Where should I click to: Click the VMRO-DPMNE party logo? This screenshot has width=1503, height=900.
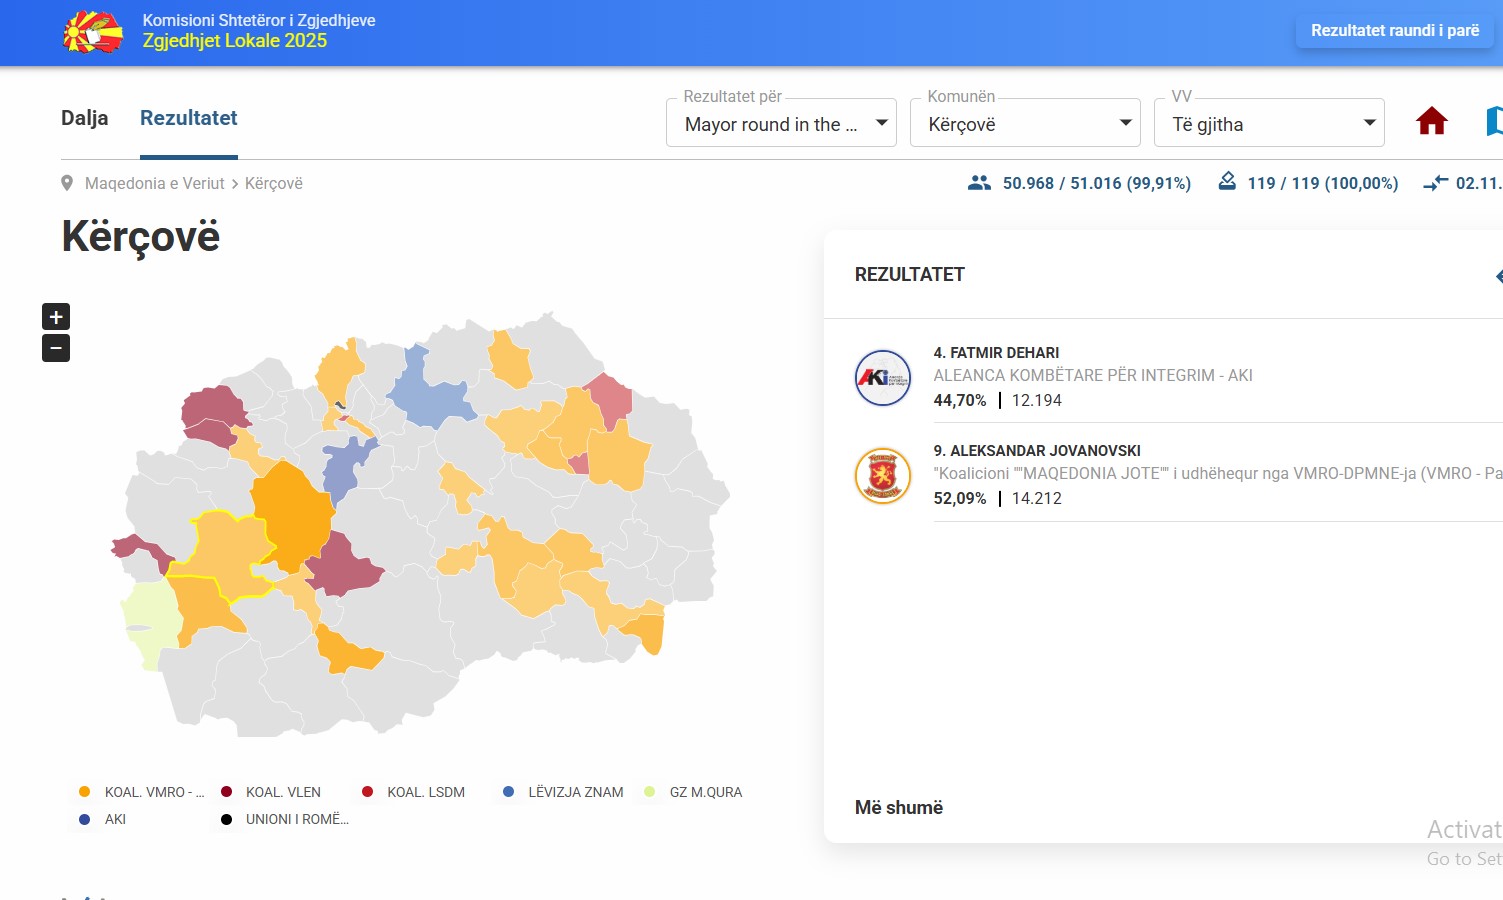(882, 476)
